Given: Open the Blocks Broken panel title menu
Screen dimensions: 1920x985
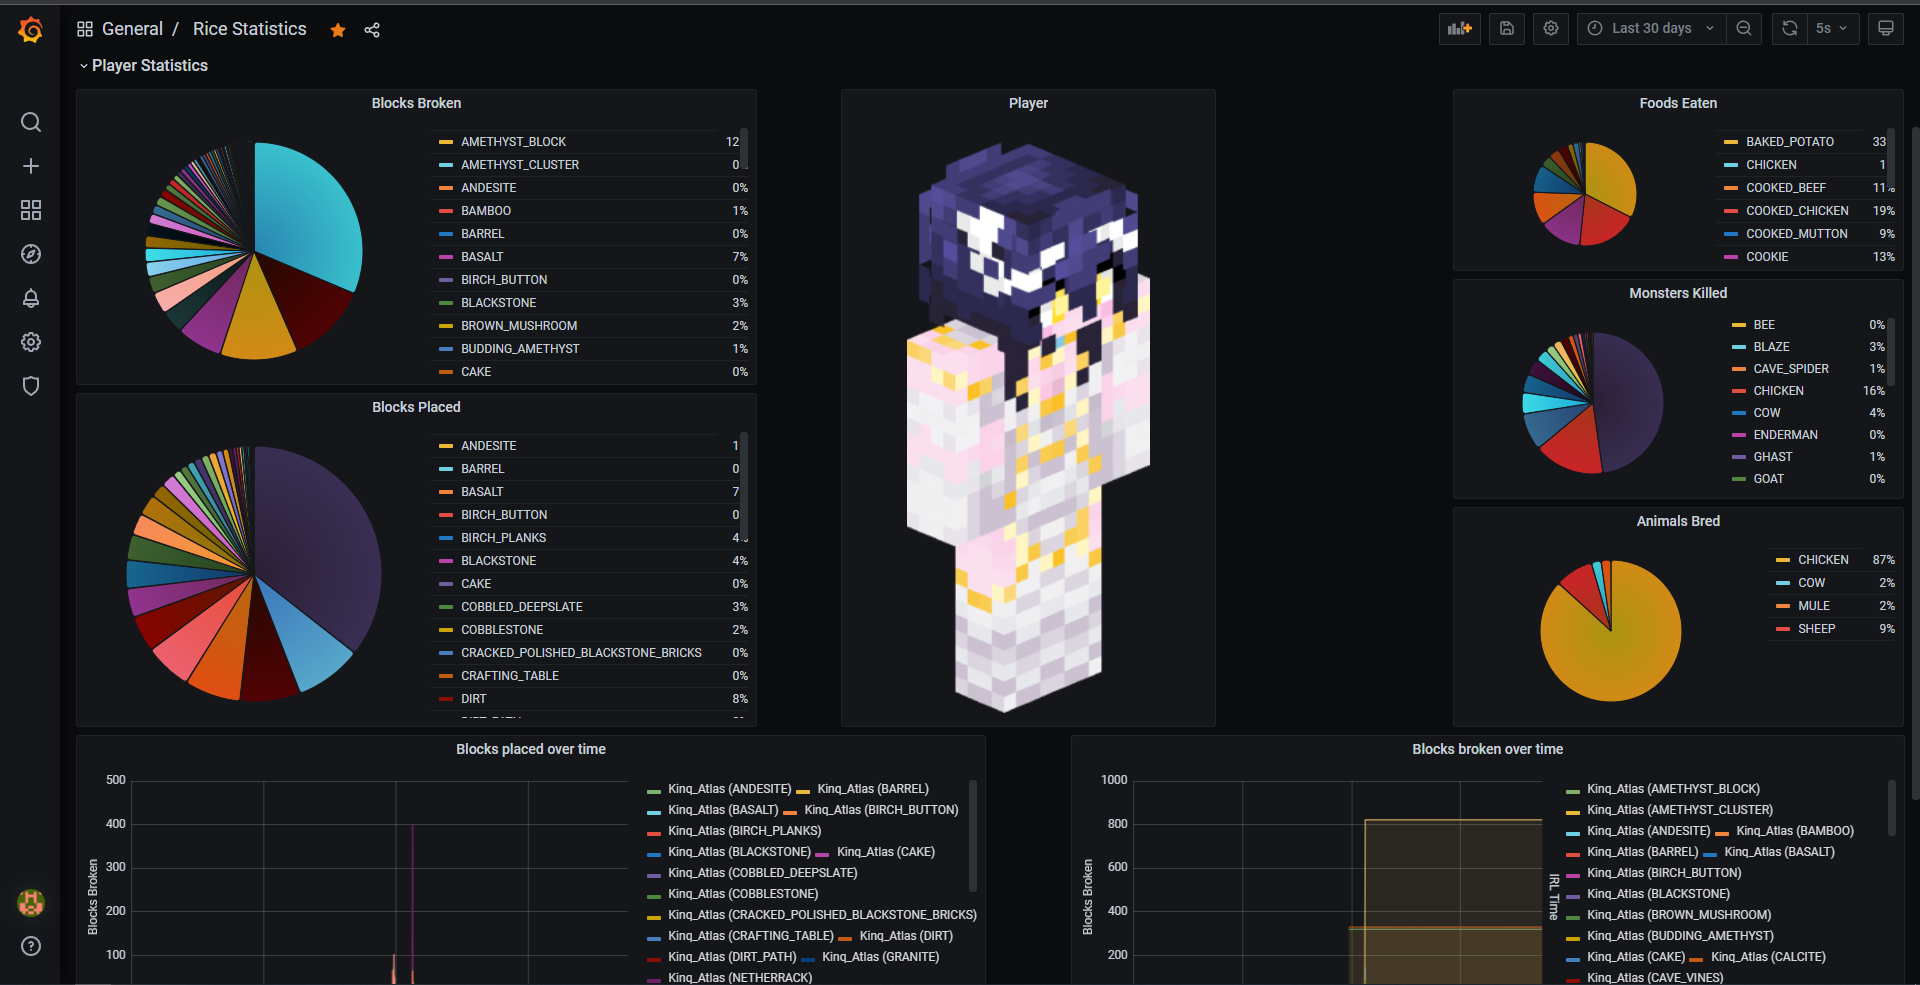Looking at the screenshot, I should [416, 103].
